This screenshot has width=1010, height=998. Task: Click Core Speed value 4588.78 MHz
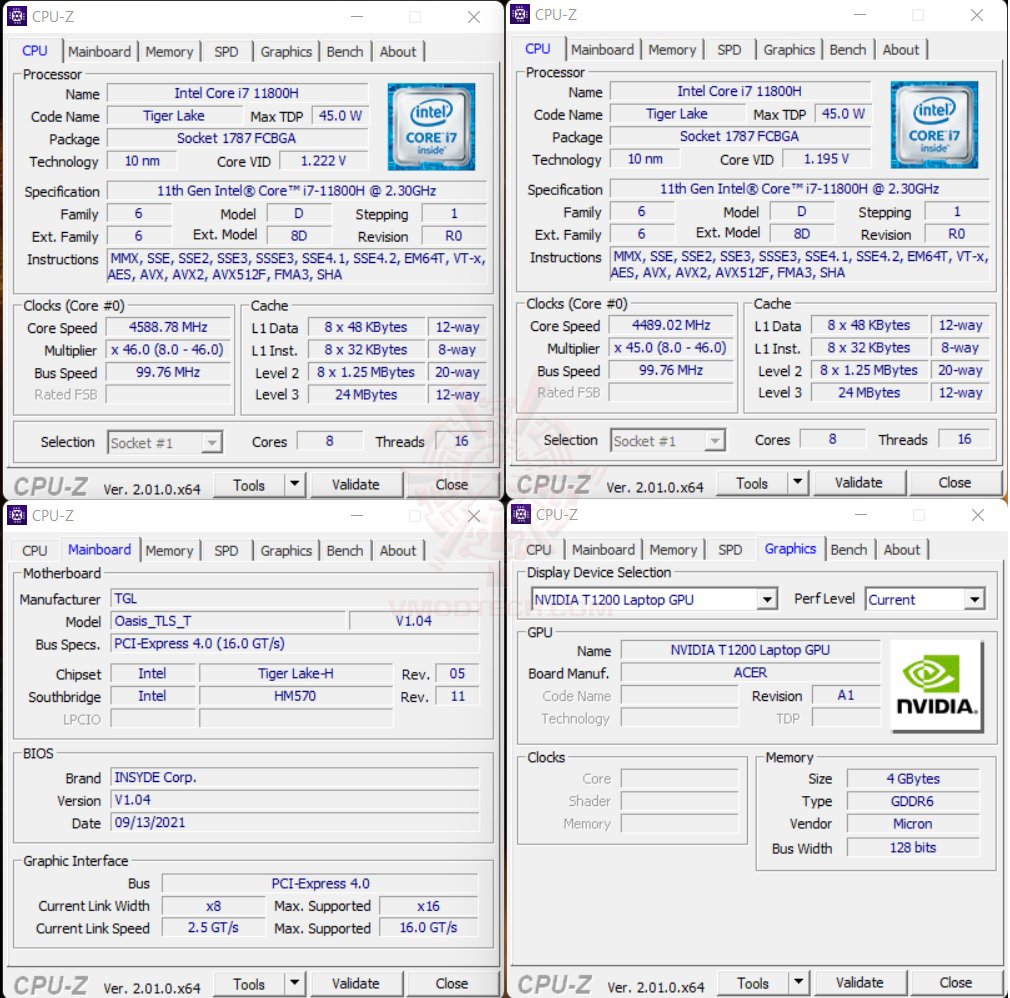point(168,327)
